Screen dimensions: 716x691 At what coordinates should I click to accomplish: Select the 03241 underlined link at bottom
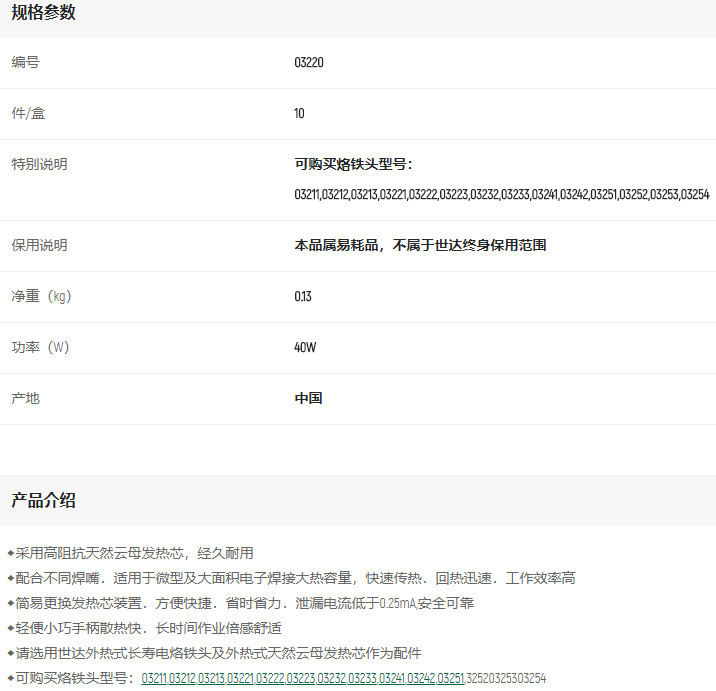click(391, 678)
